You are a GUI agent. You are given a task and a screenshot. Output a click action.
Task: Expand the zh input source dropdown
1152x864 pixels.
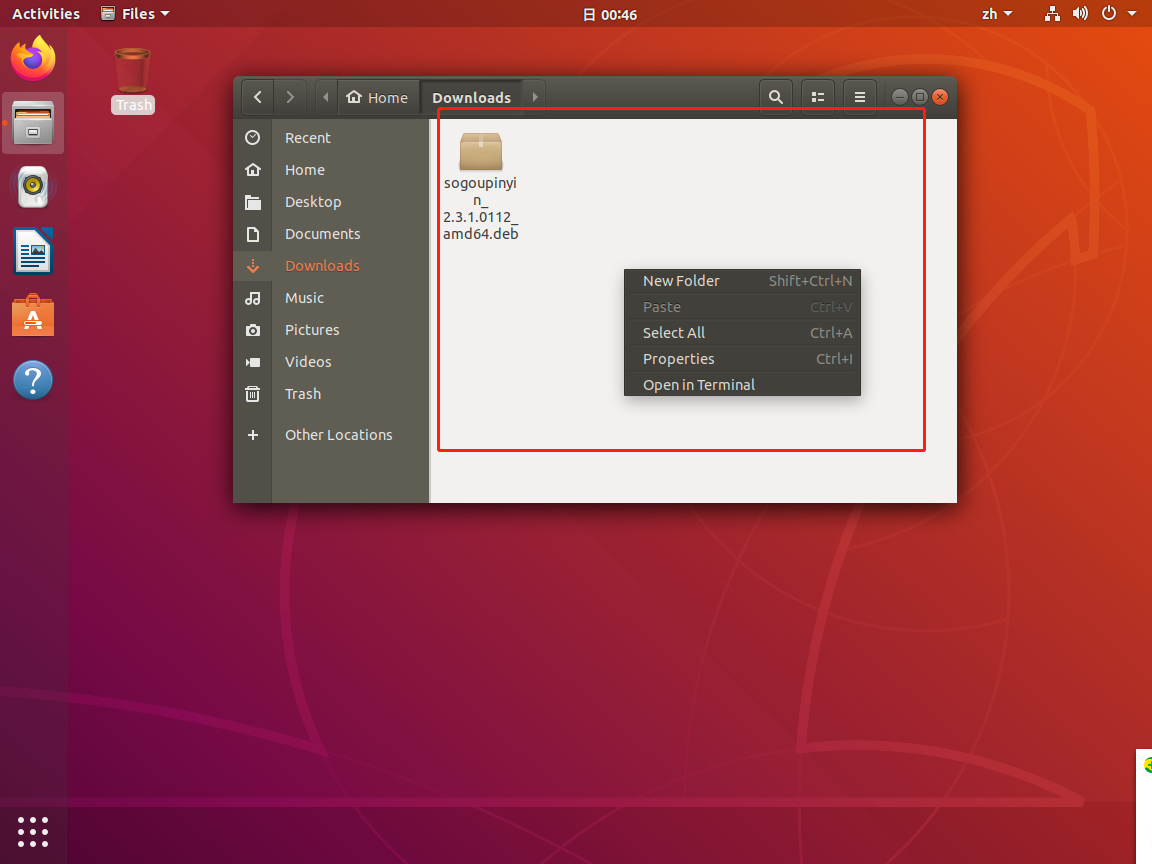(x=997, y=13)
